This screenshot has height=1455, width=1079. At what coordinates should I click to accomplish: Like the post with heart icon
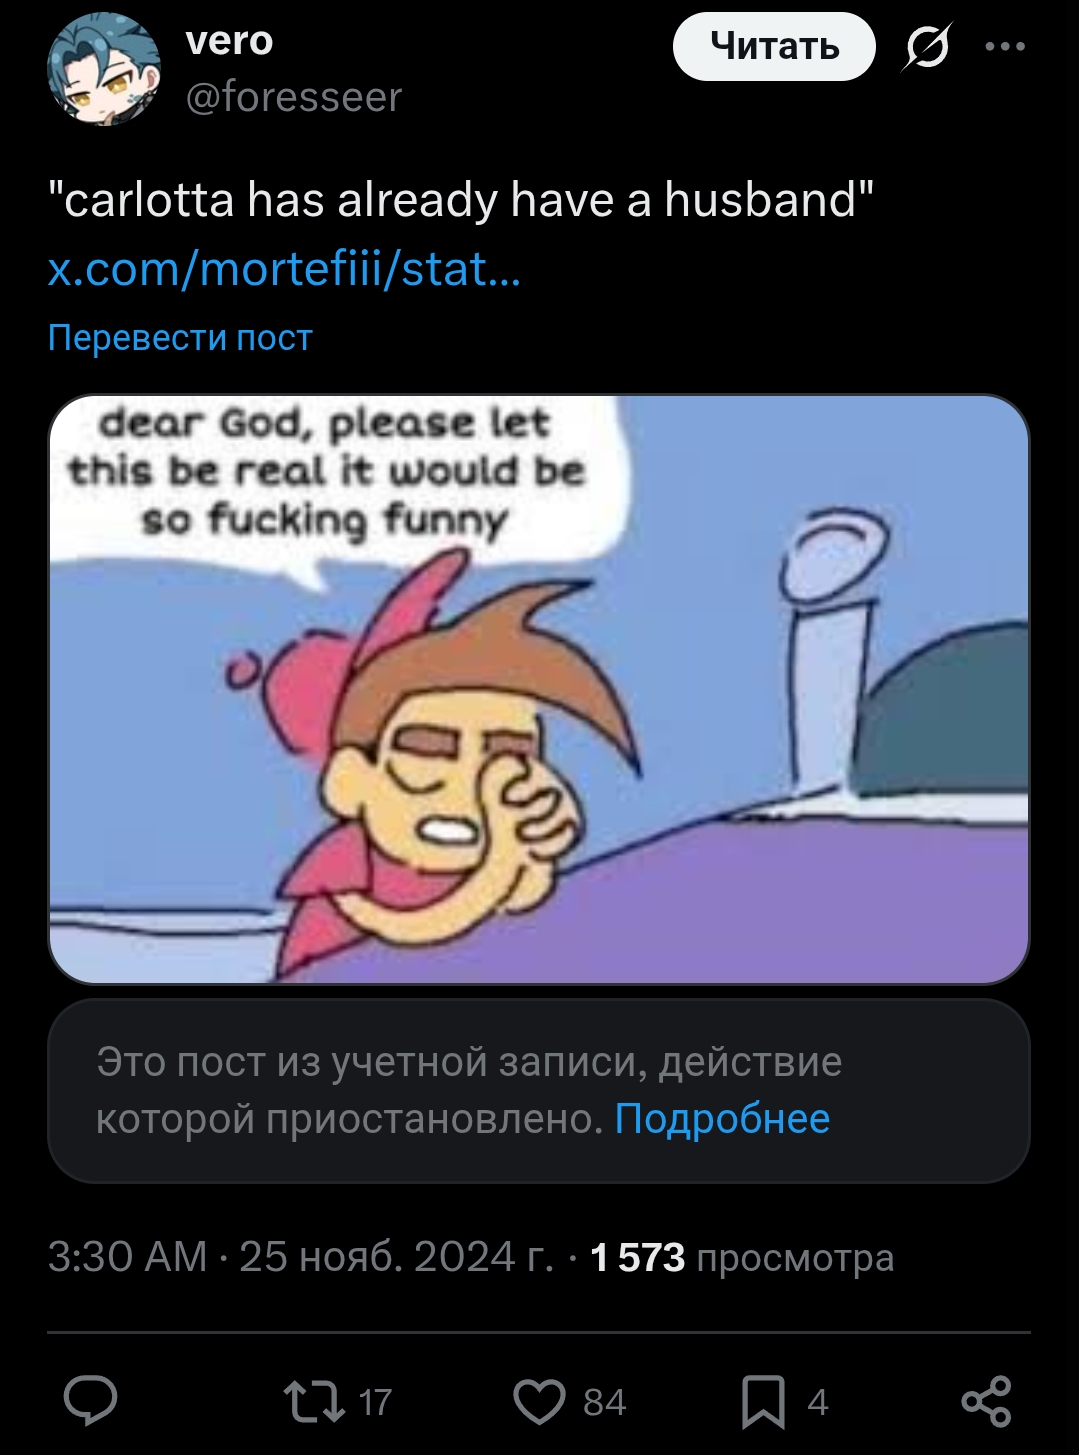(x=540, y=1401)
